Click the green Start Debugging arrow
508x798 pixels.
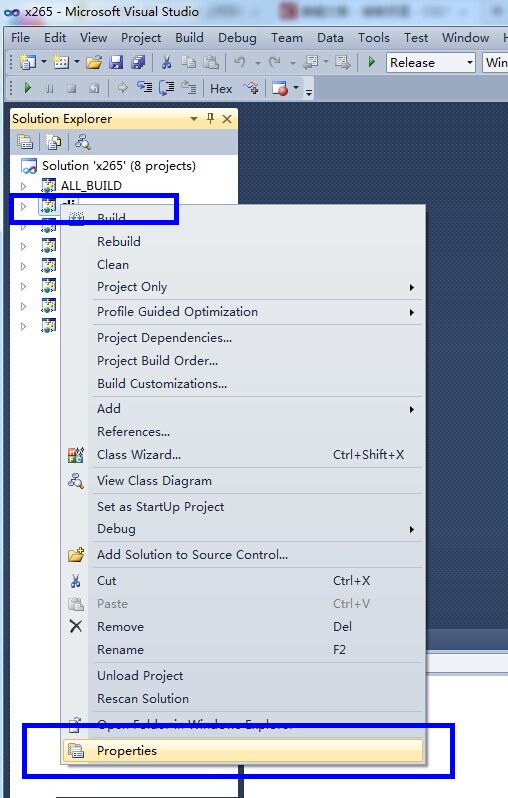[372, 62]
